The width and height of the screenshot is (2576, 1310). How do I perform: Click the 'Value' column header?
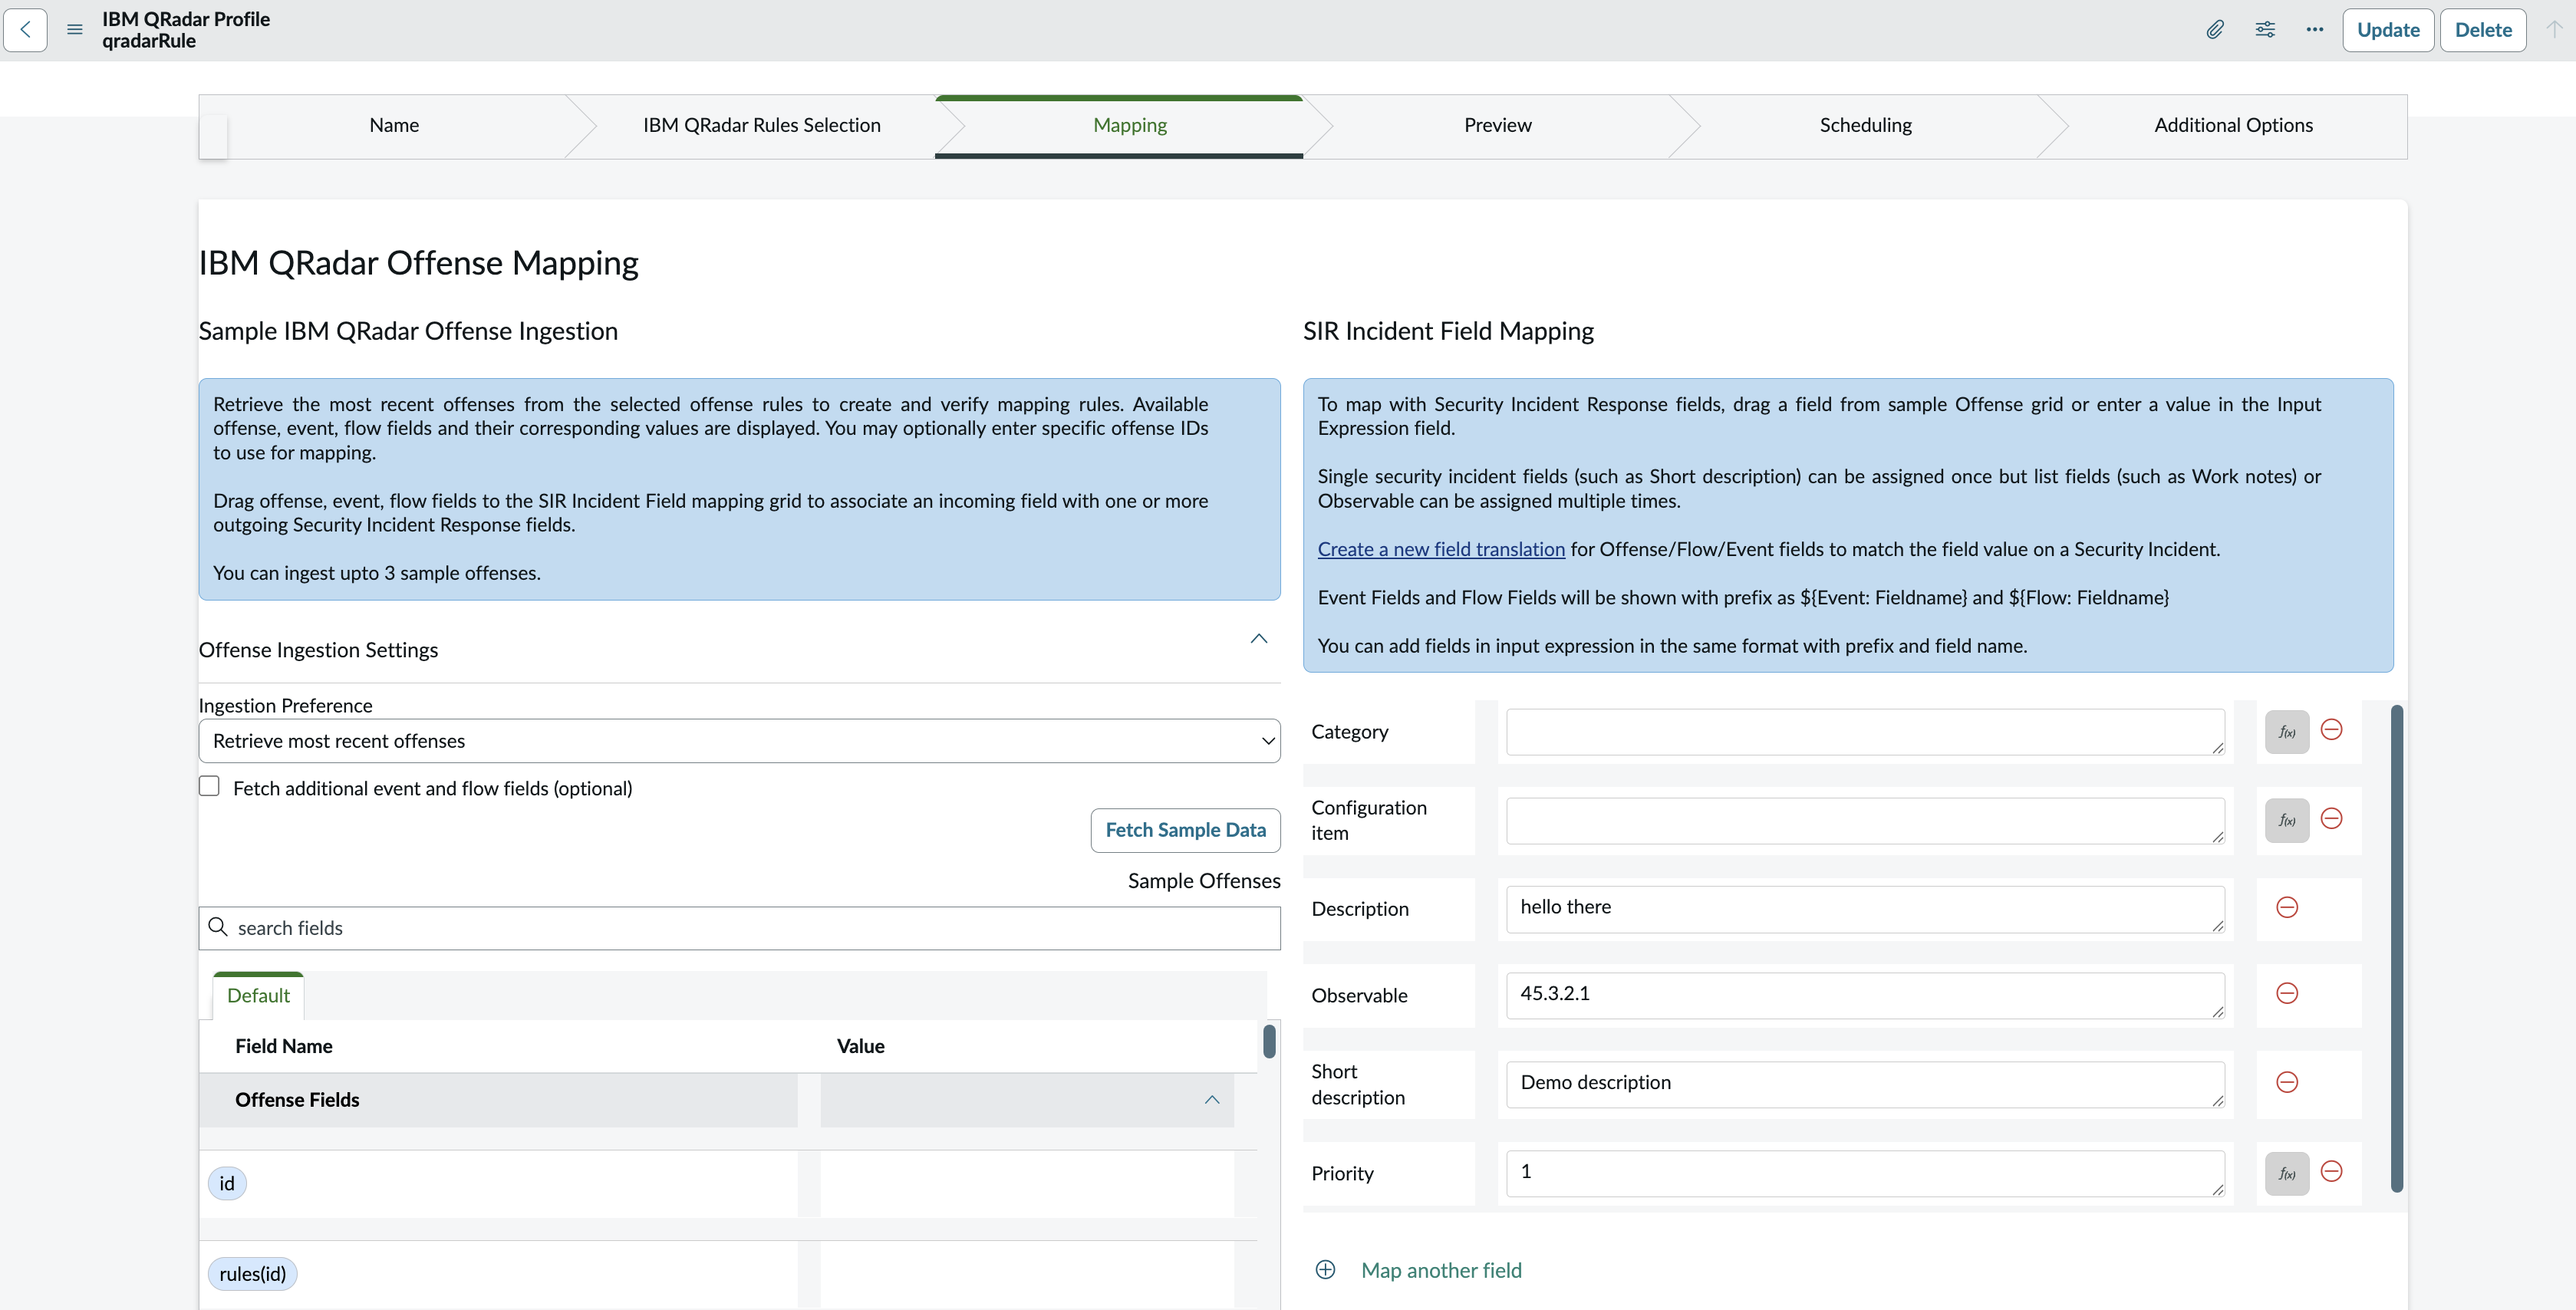tap(860, 1046)
